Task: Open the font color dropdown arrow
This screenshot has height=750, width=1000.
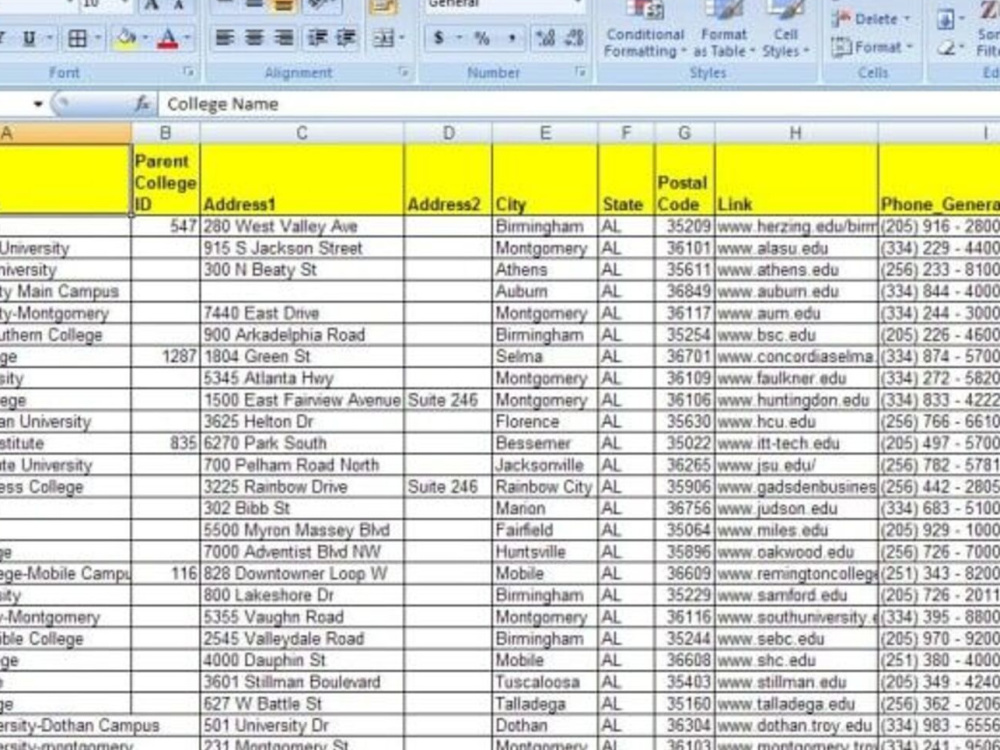Action: click(187, 39)
